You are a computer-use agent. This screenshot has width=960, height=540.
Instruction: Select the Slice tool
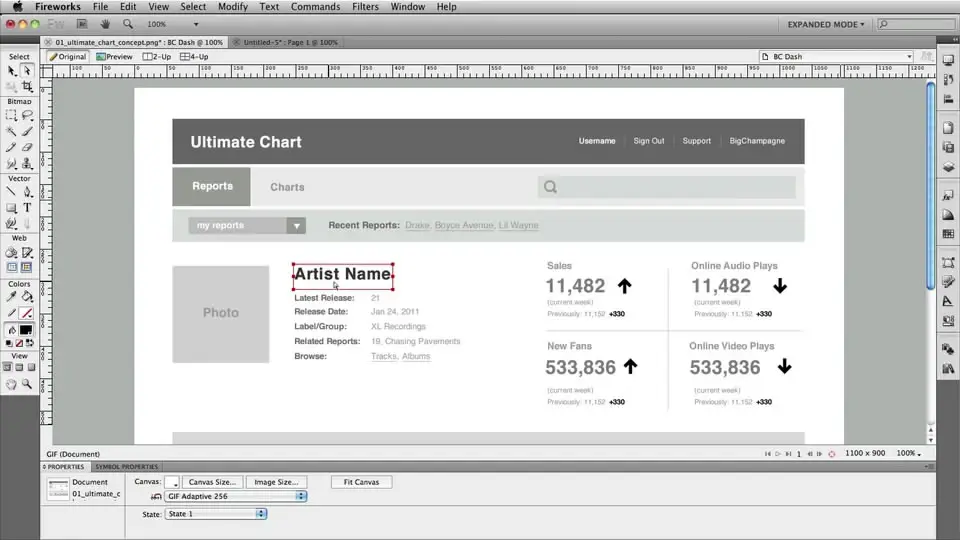point(27,252)
